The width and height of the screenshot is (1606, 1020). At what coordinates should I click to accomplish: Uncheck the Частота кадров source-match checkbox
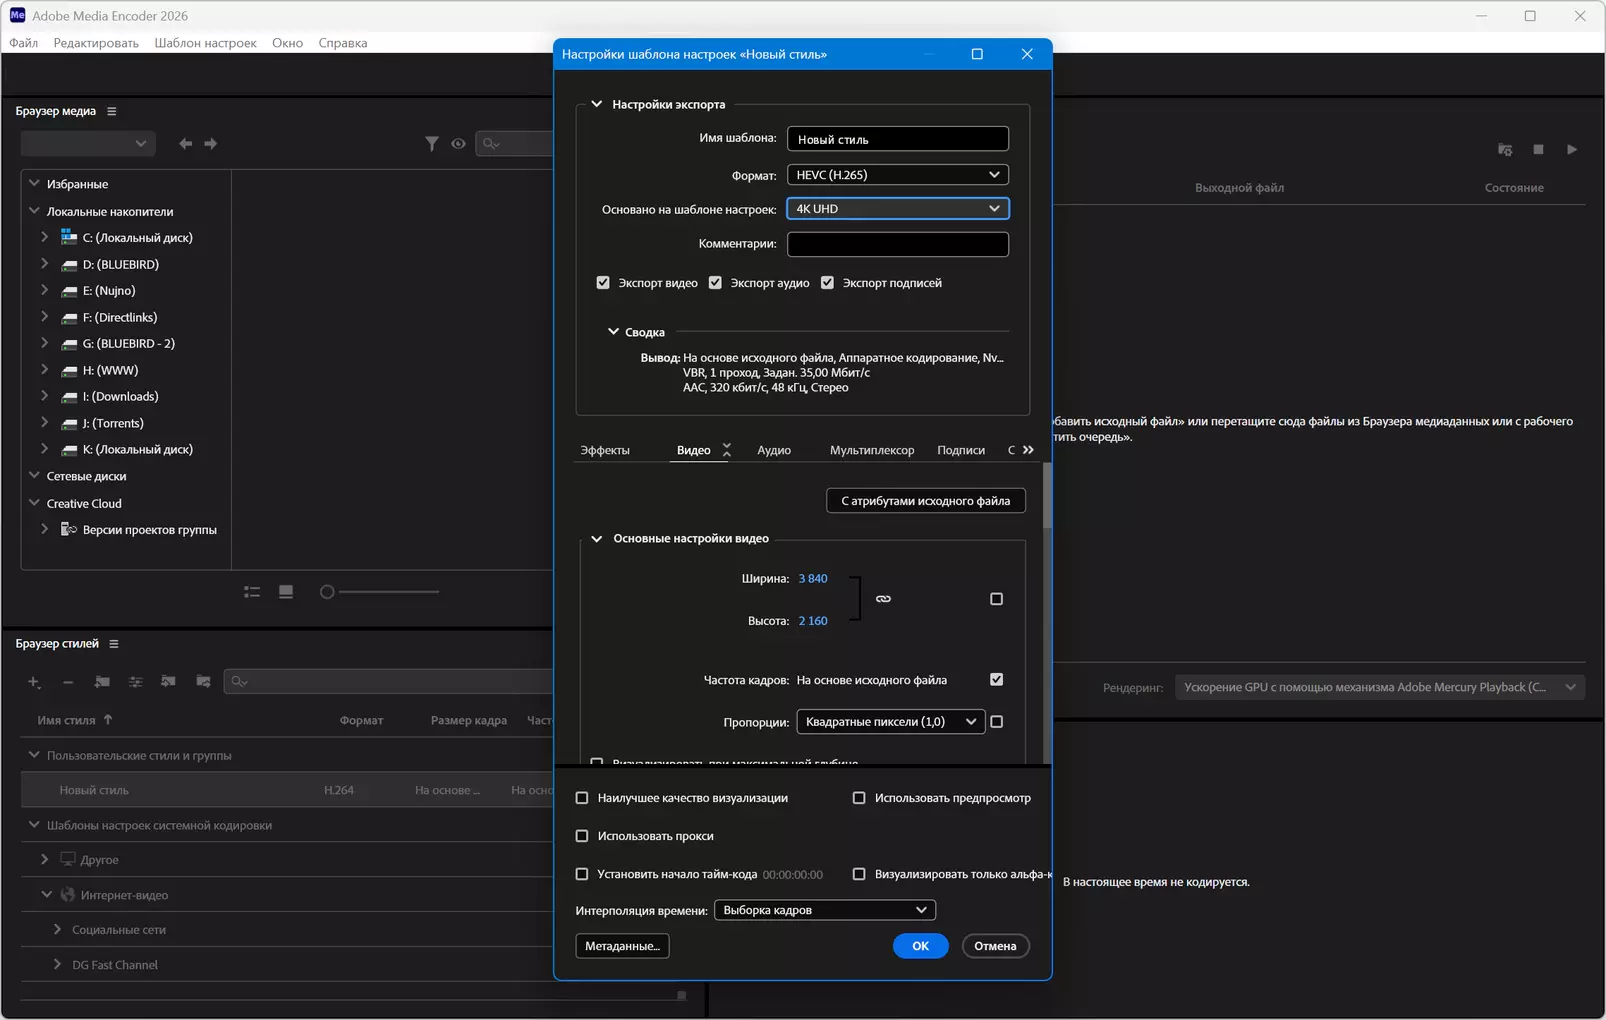pos(996,680)
